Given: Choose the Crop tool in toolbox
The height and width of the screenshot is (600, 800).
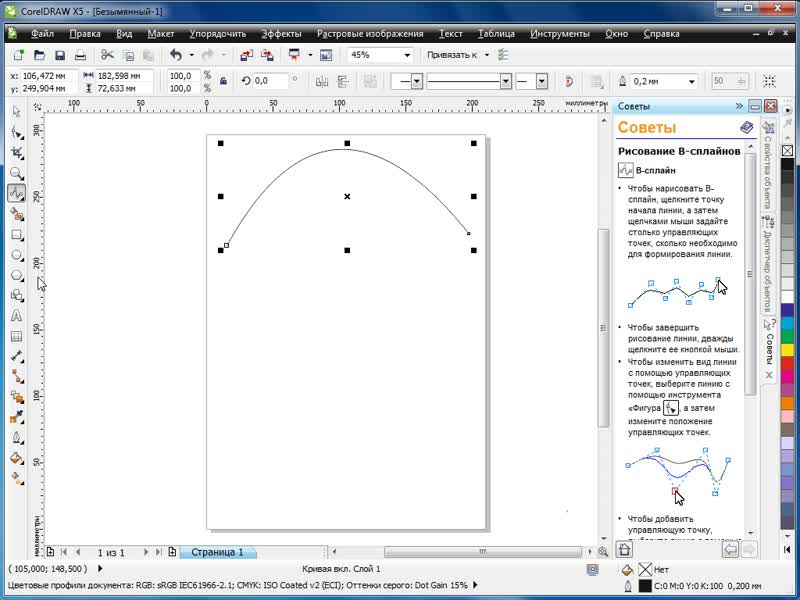Looking at the screenshot, I should pos(16,153).
